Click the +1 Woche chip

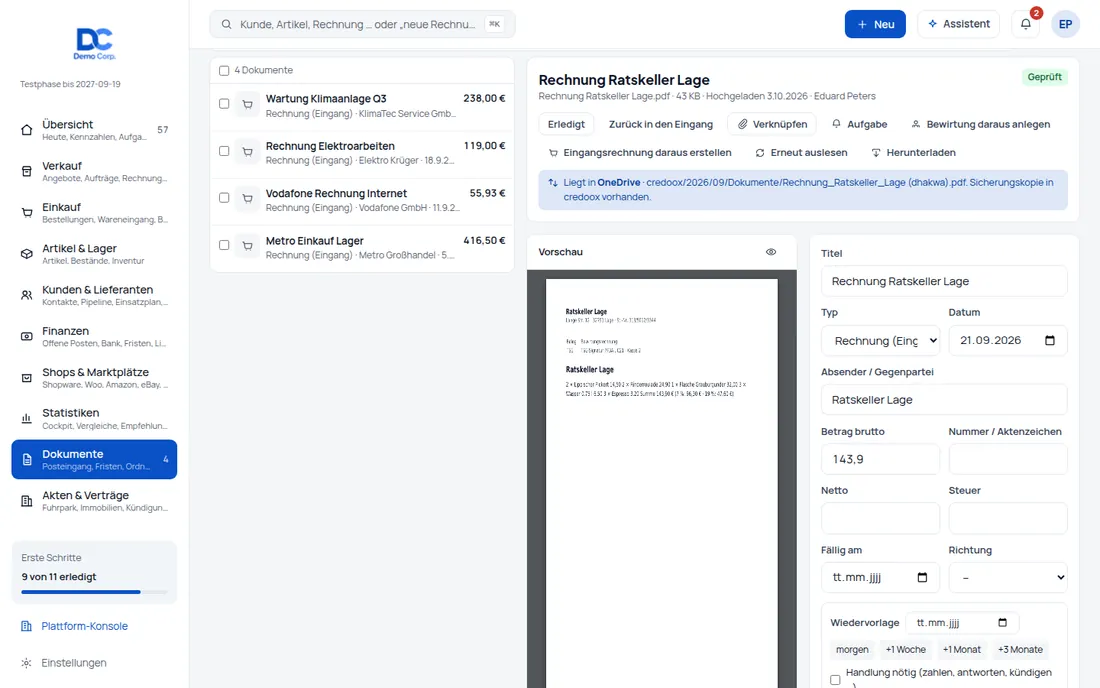pyautogui.click(x=905, y=649)
